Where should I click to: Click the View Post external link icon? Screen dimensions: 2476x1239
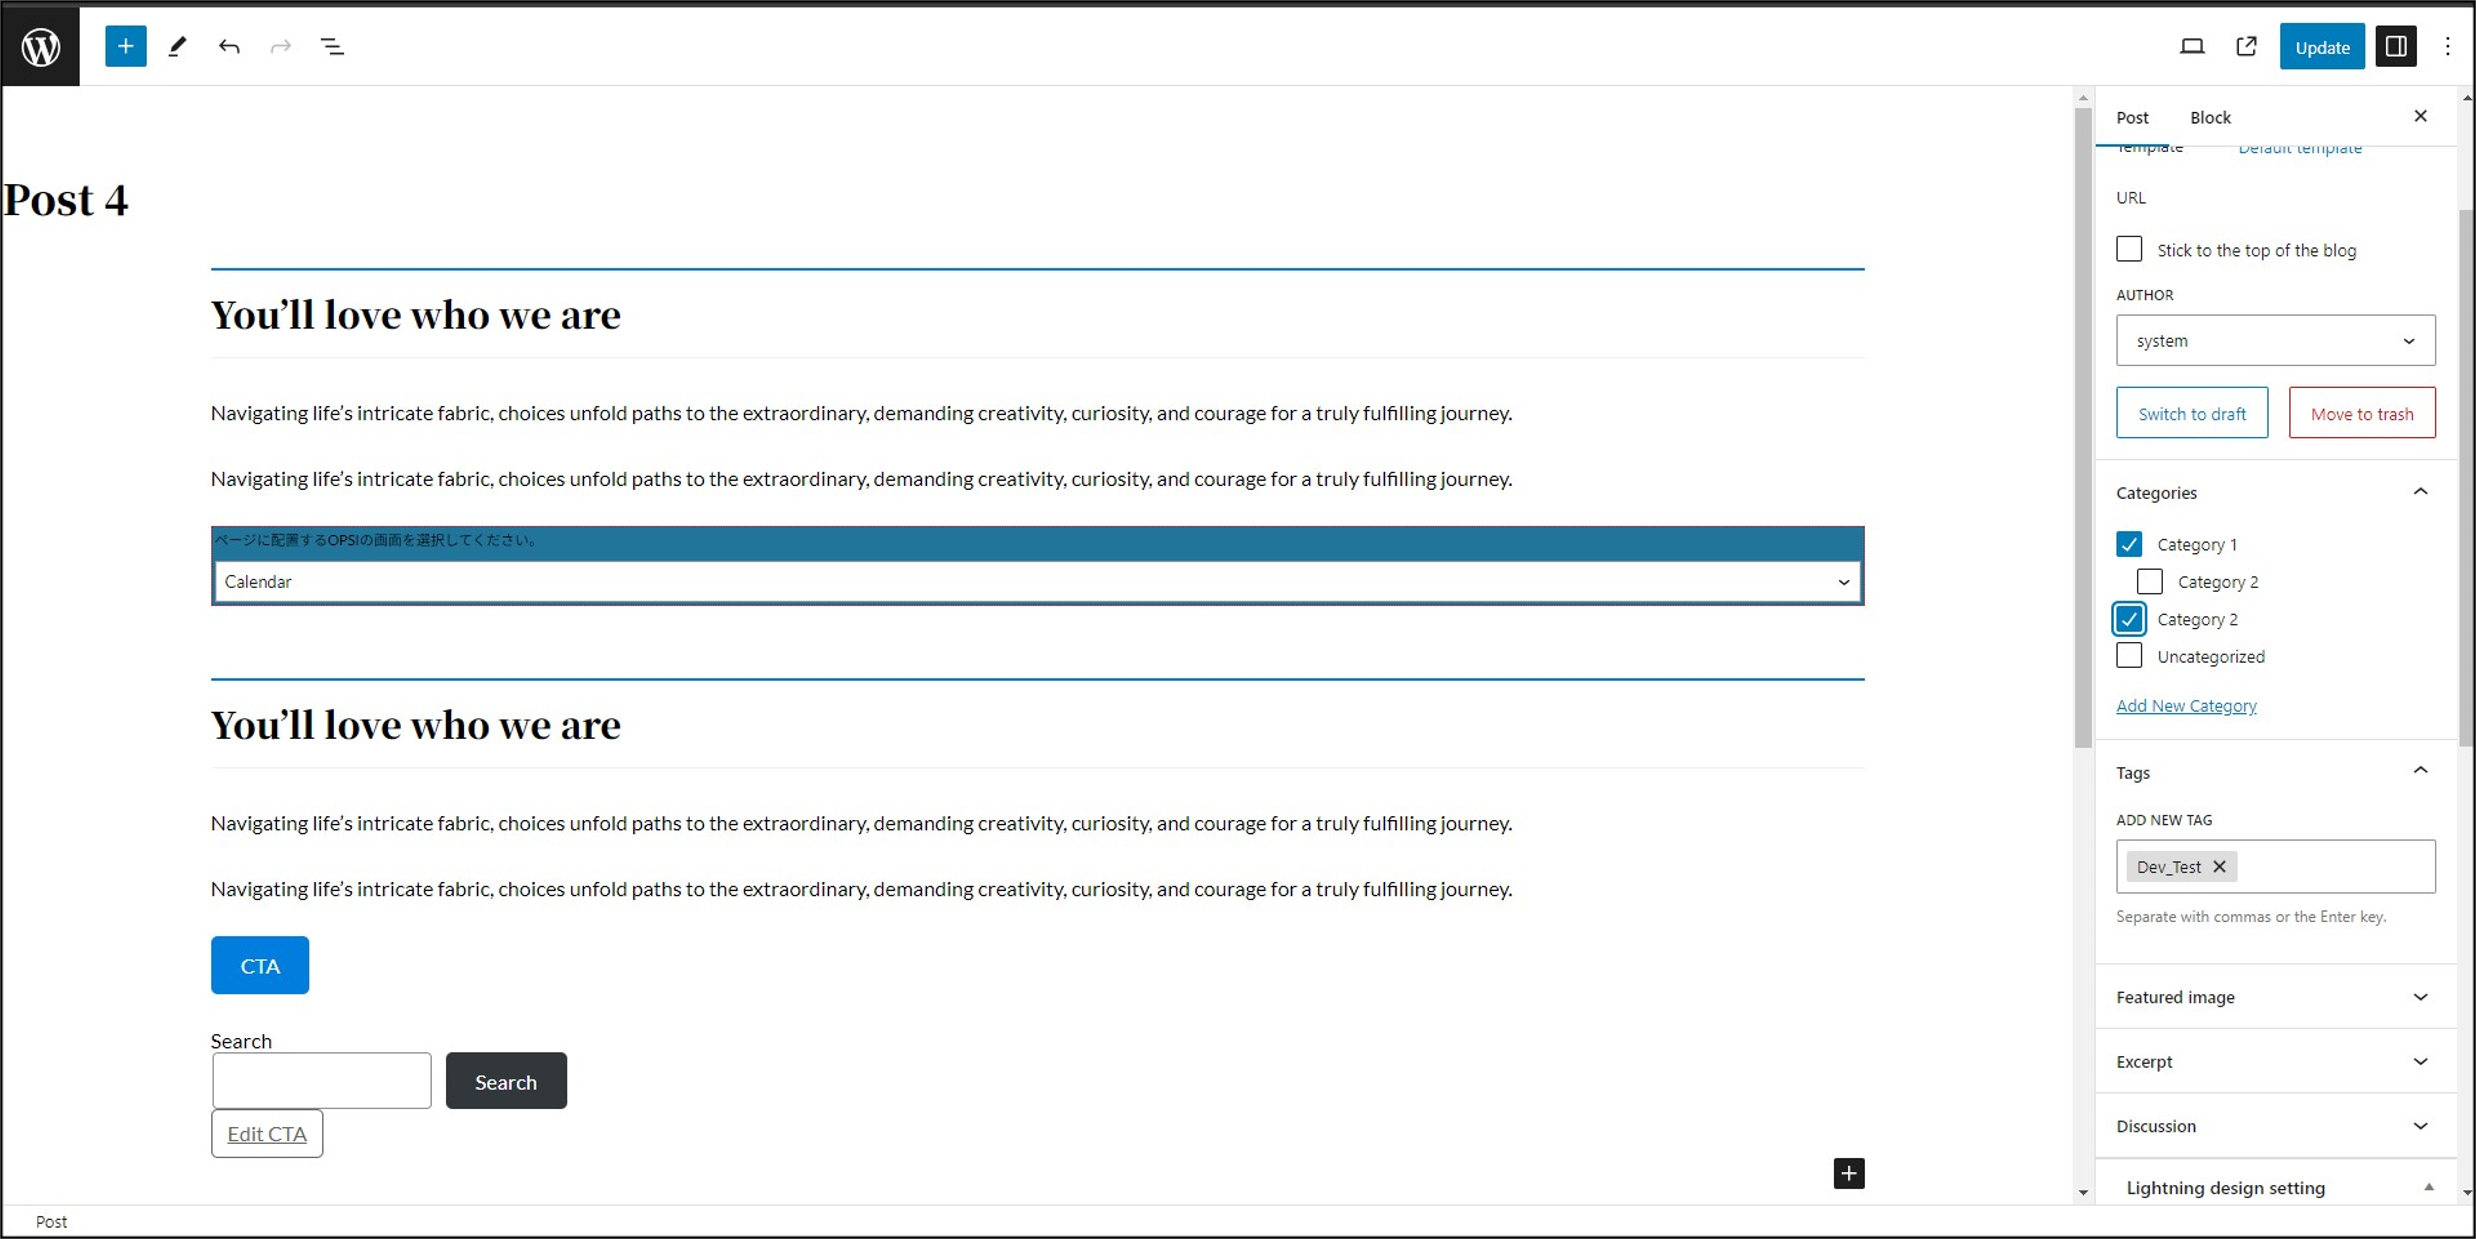click(2246, 46)
